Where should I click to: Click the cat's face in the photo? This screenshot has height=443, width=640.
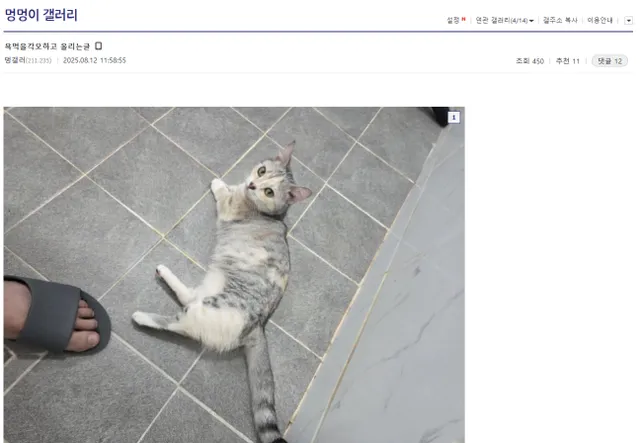tap(270, 185)
